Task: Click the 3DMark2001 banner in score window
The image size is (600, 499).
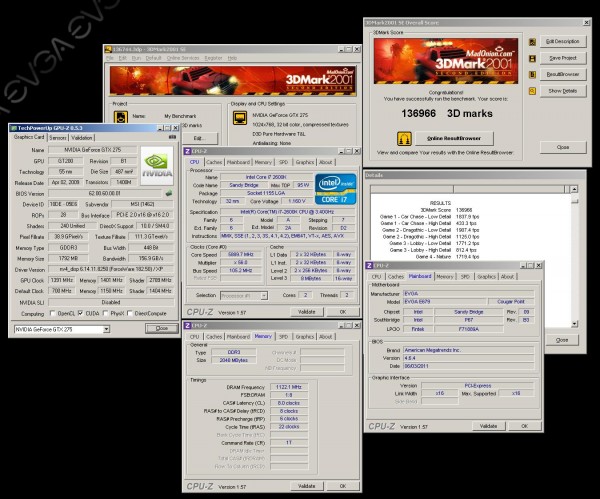Action: point(446,61)
